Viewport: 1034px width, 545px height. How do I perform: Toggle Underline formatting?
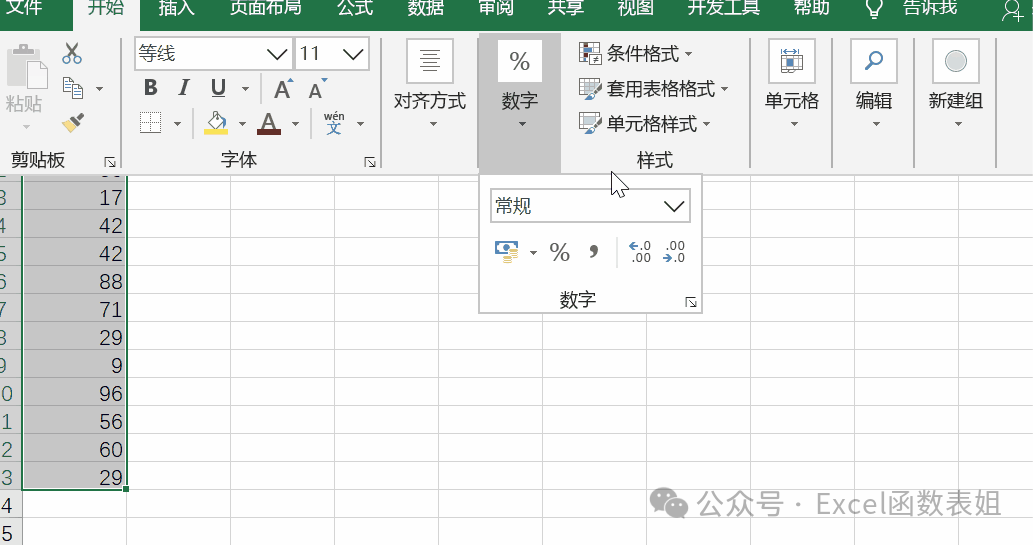(x=218, y=88)
